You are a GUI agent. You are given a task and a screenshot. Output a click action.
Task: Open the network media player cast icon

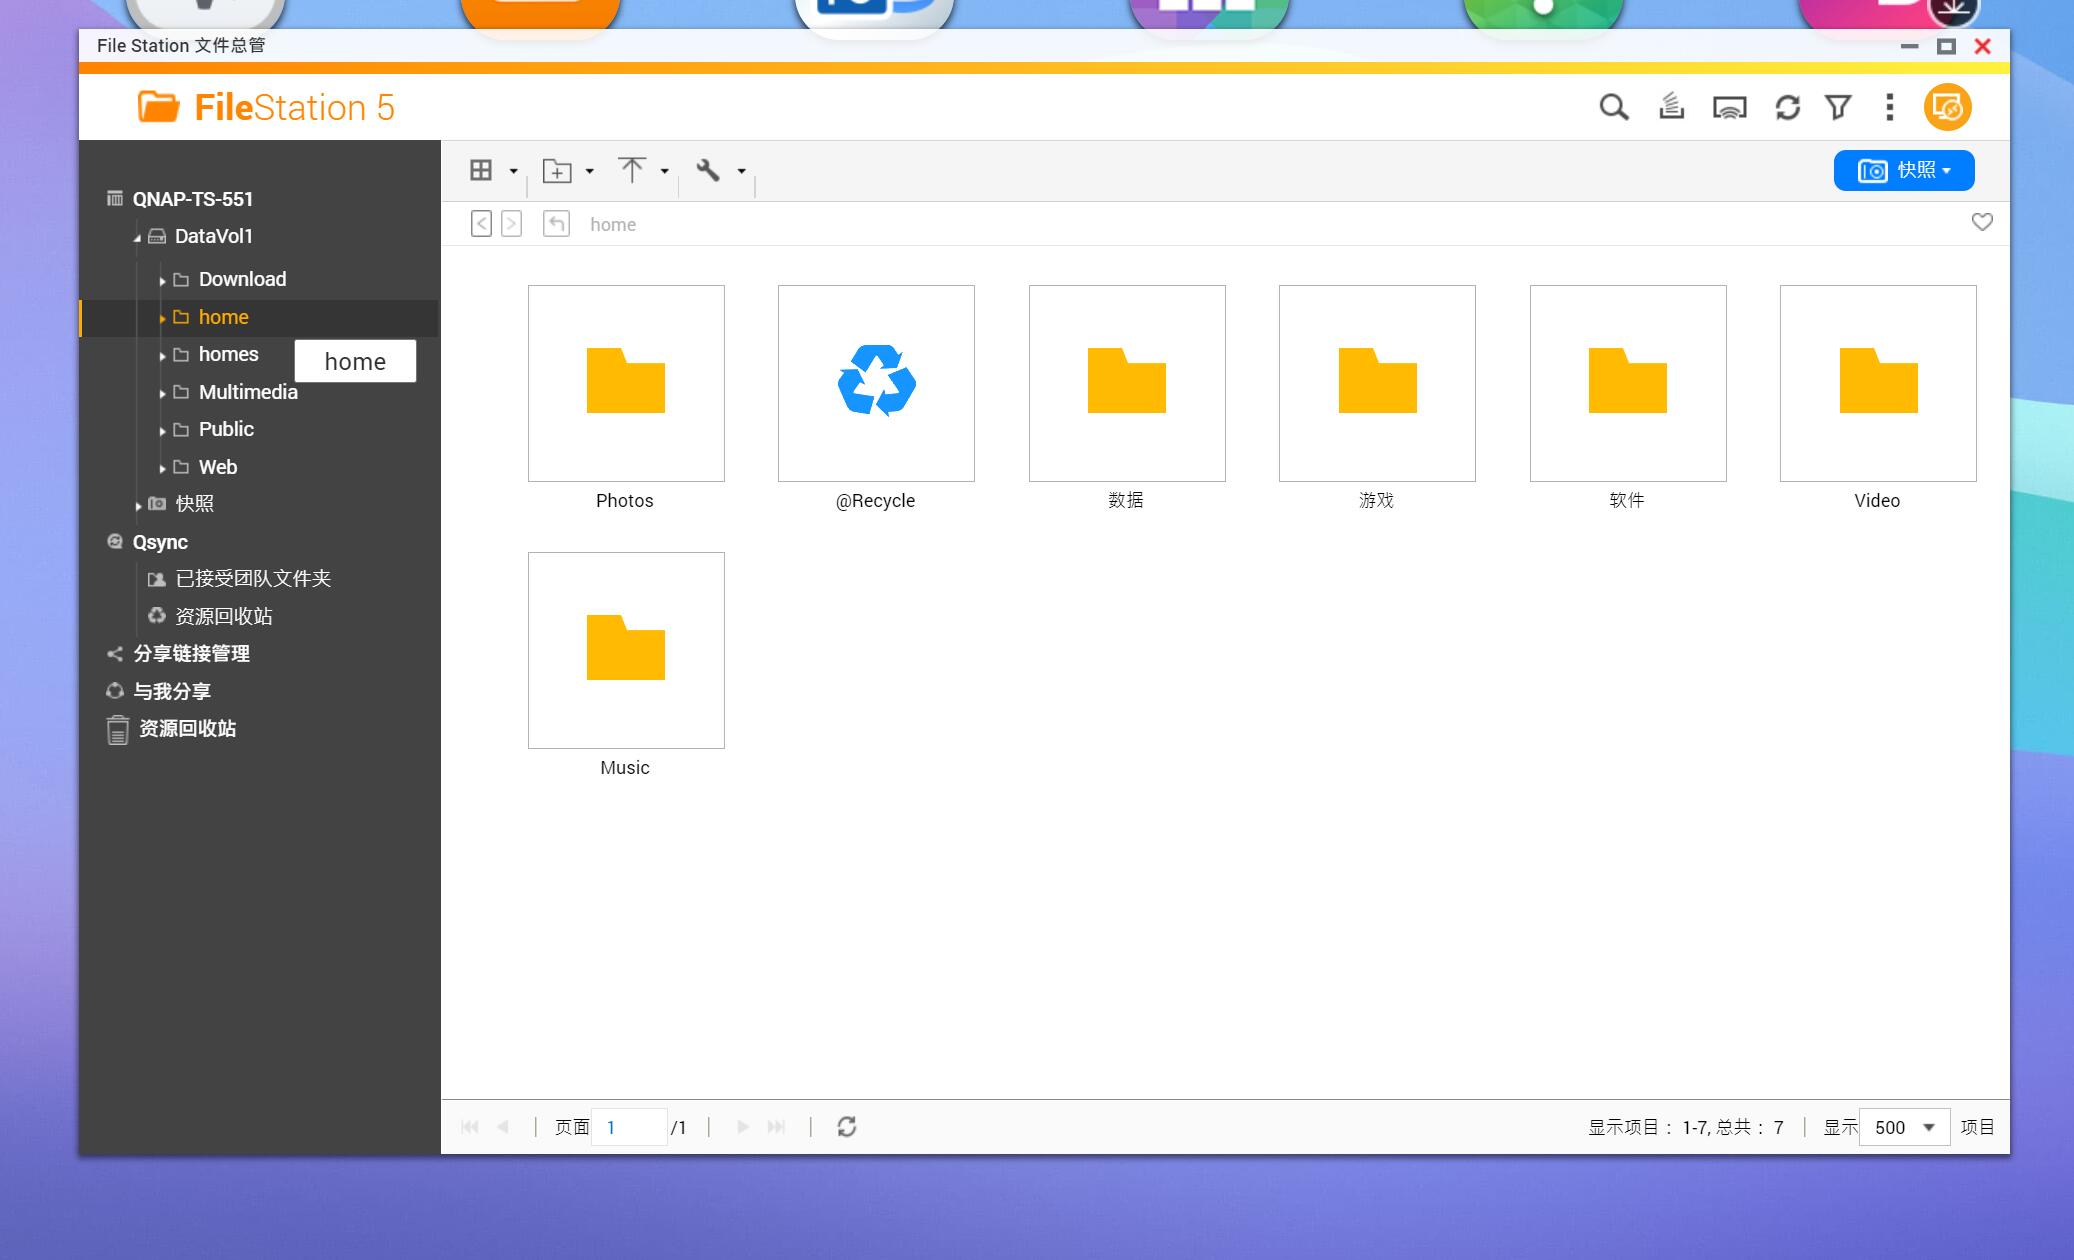pyautogui.click(x=1729, y=107)
